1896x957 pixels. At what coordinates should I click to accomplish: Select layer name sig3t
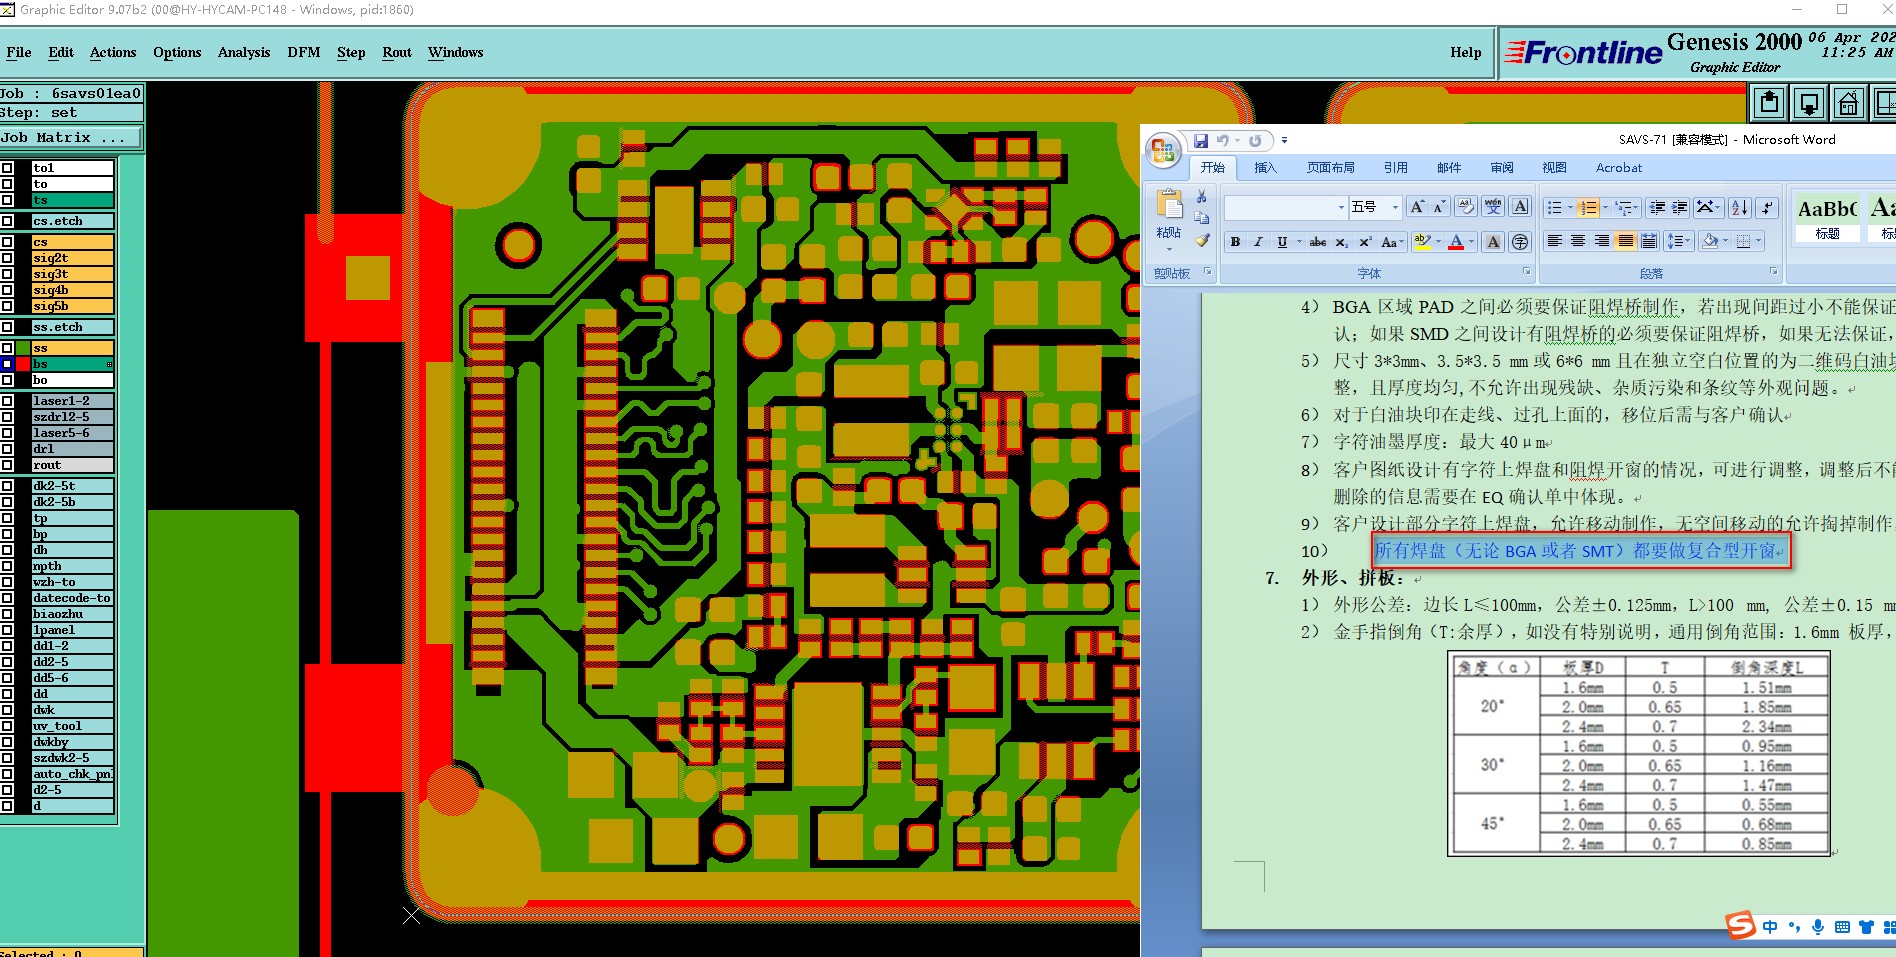click(x=72, y=274)
